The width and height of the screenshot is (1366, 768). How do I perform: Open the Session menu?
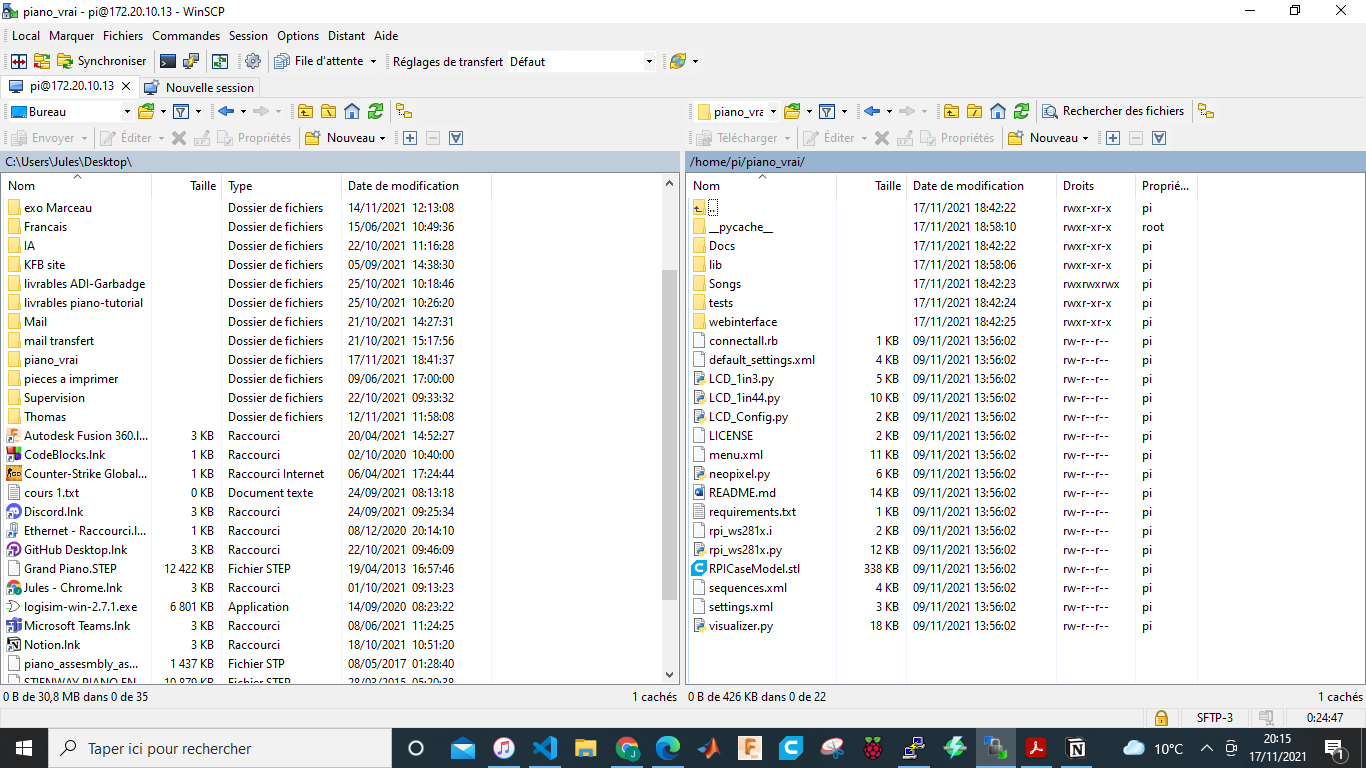pyautogui.click(x=248, y=35)
